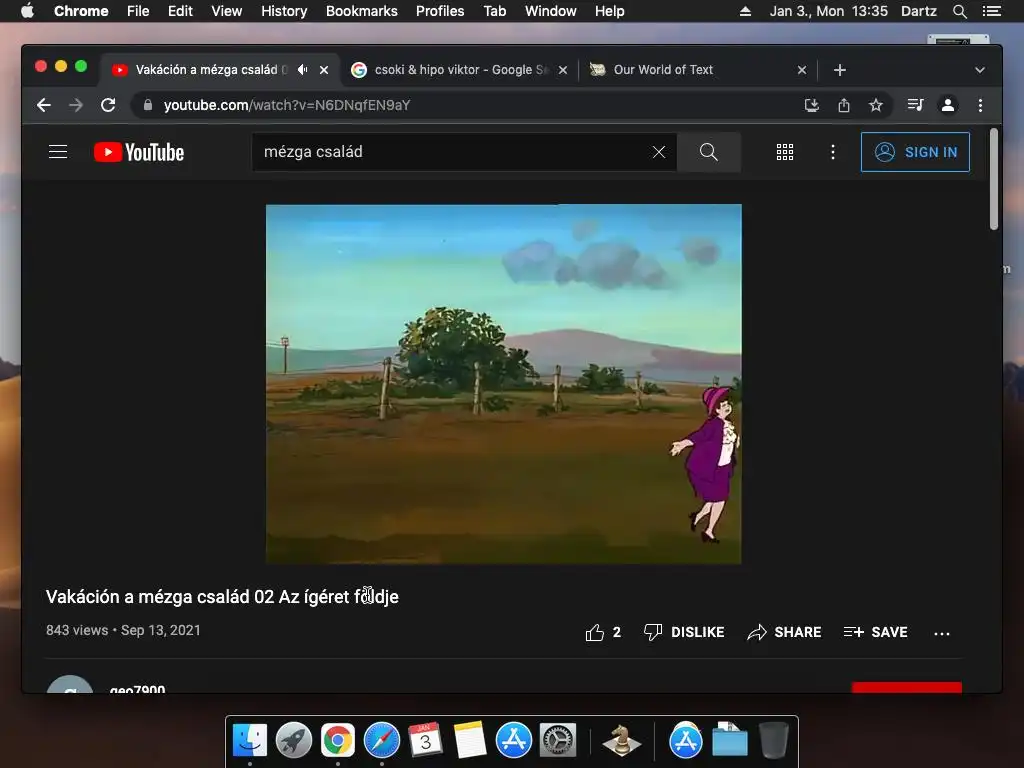The image size is (1024, 768).
Task: Clear the YouTube search box text
Action: tap(659, 152)
